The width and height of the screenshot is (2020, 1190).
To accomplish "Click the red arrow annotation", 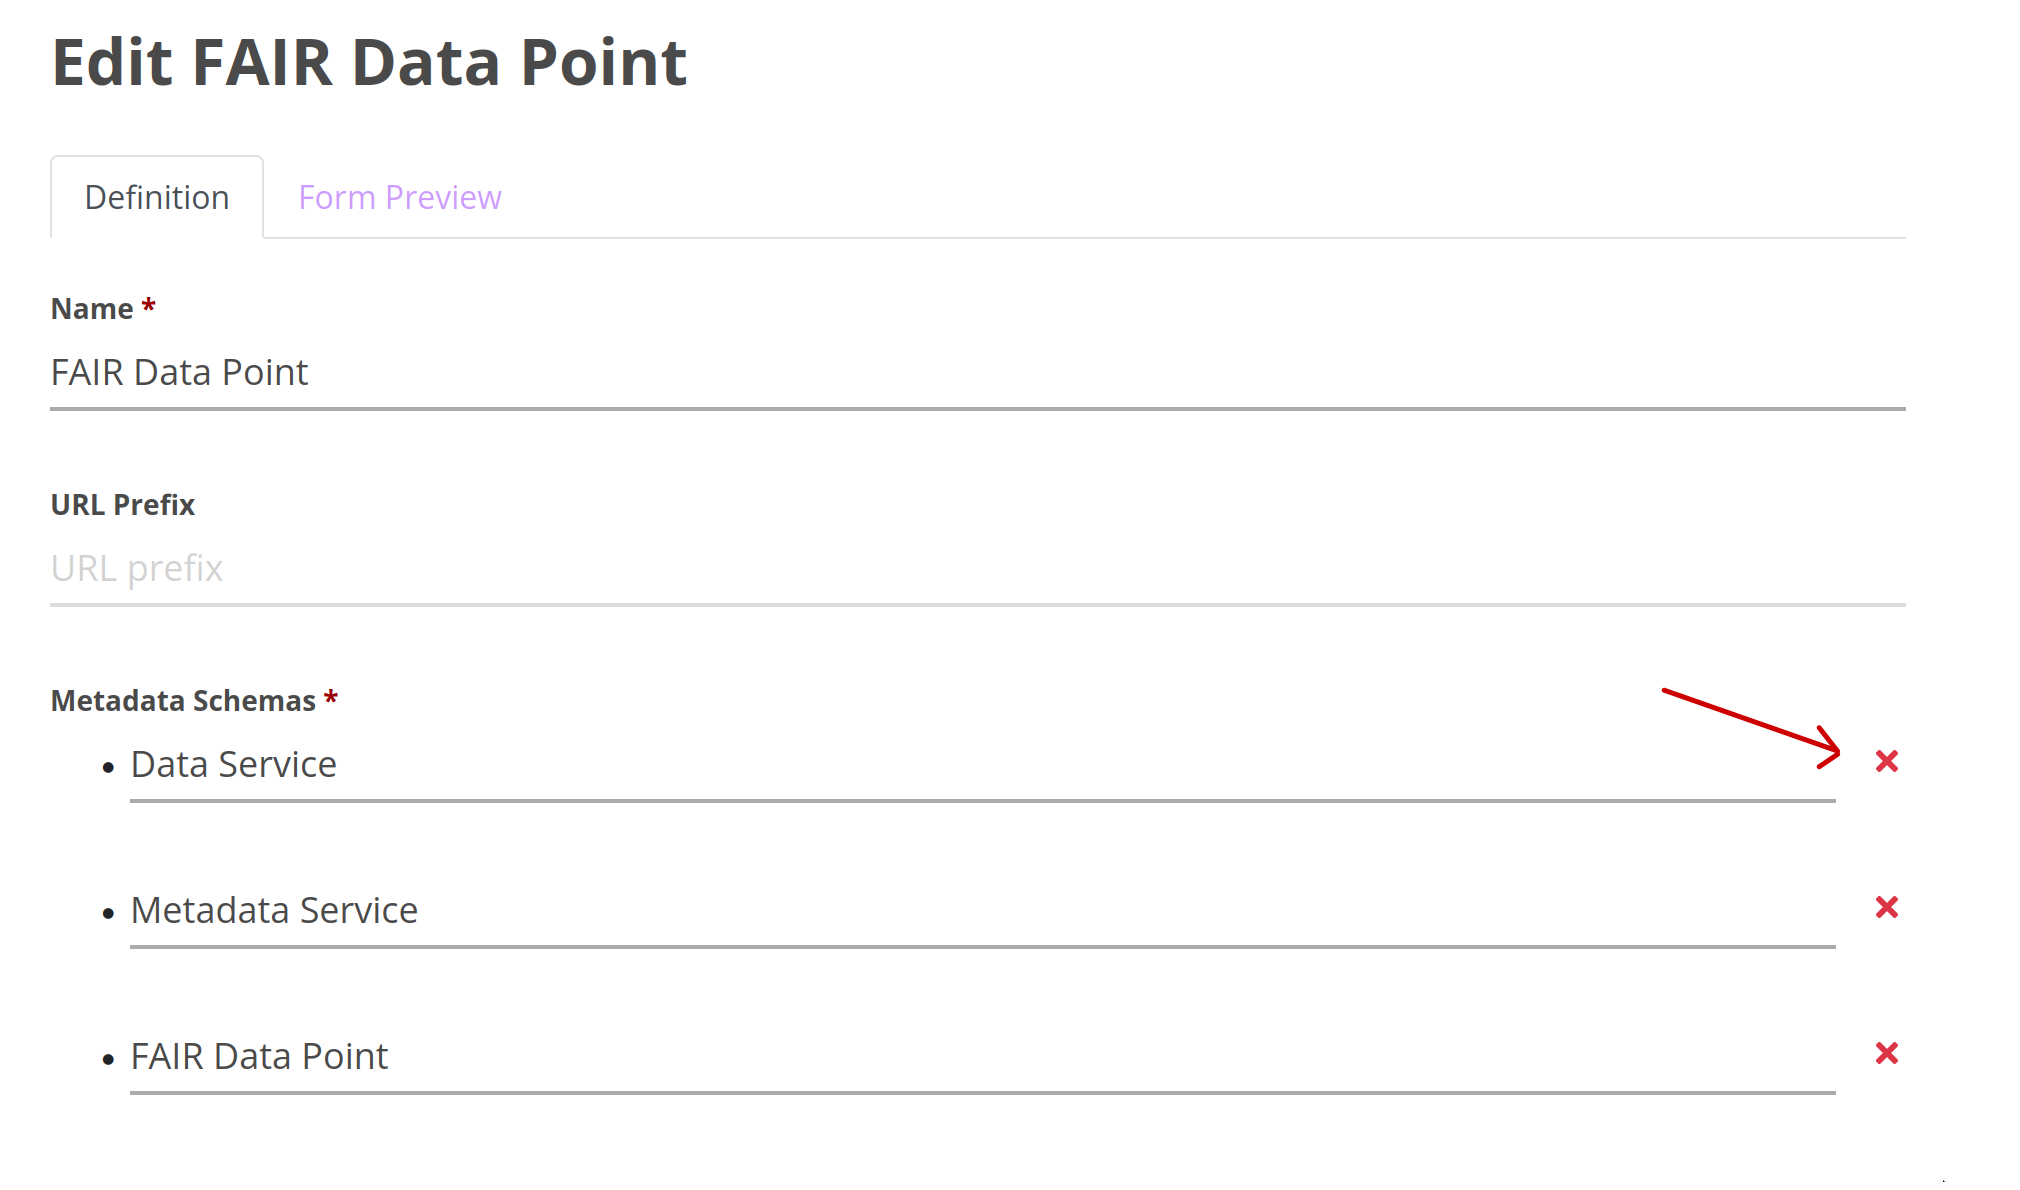I will pyautogui.click(x=1752, y=727).
